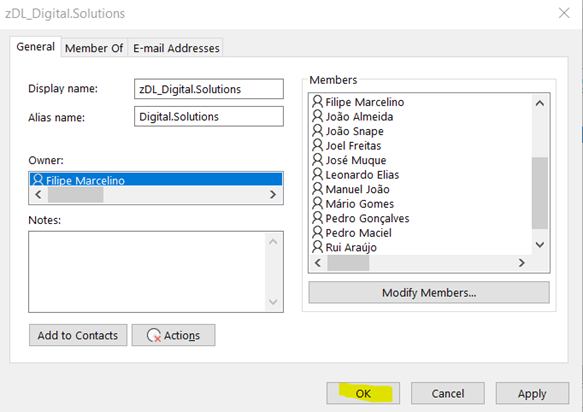
Task: Click the Owner box scroll-left arrow
Action: click(x=38, y=194)
